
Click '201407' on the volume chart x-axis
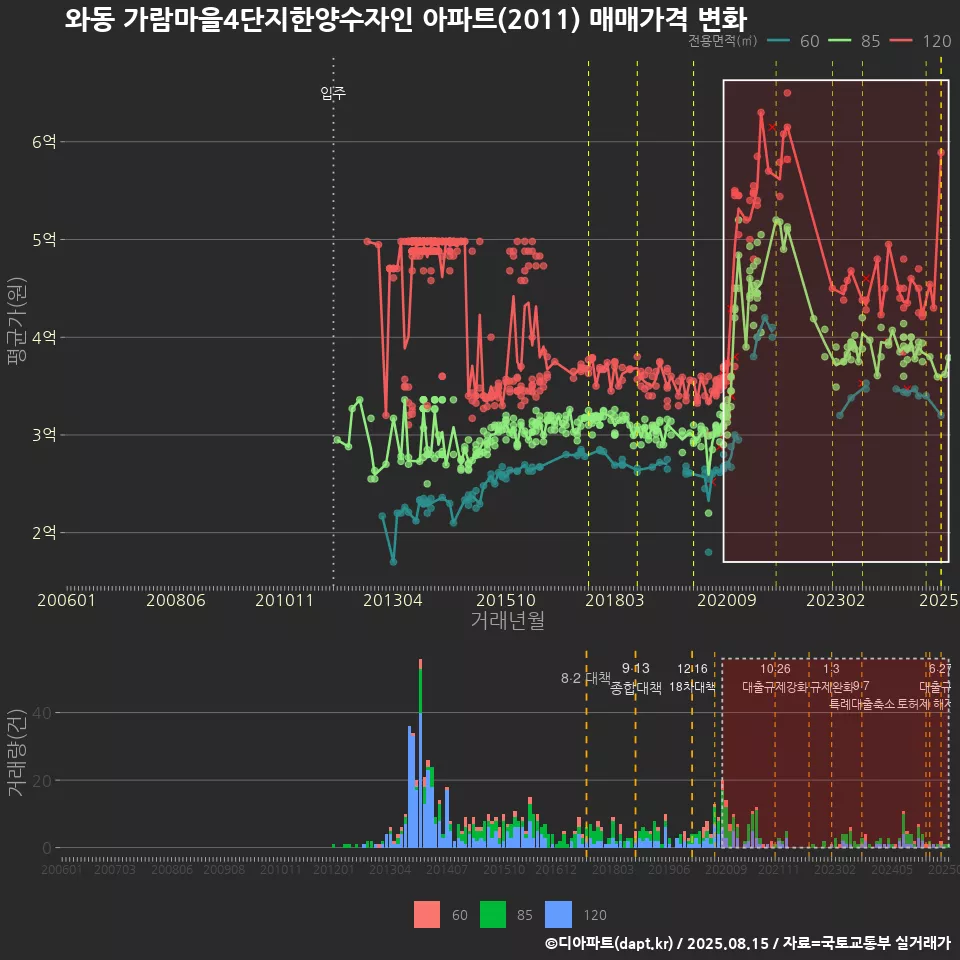[446, 869]
